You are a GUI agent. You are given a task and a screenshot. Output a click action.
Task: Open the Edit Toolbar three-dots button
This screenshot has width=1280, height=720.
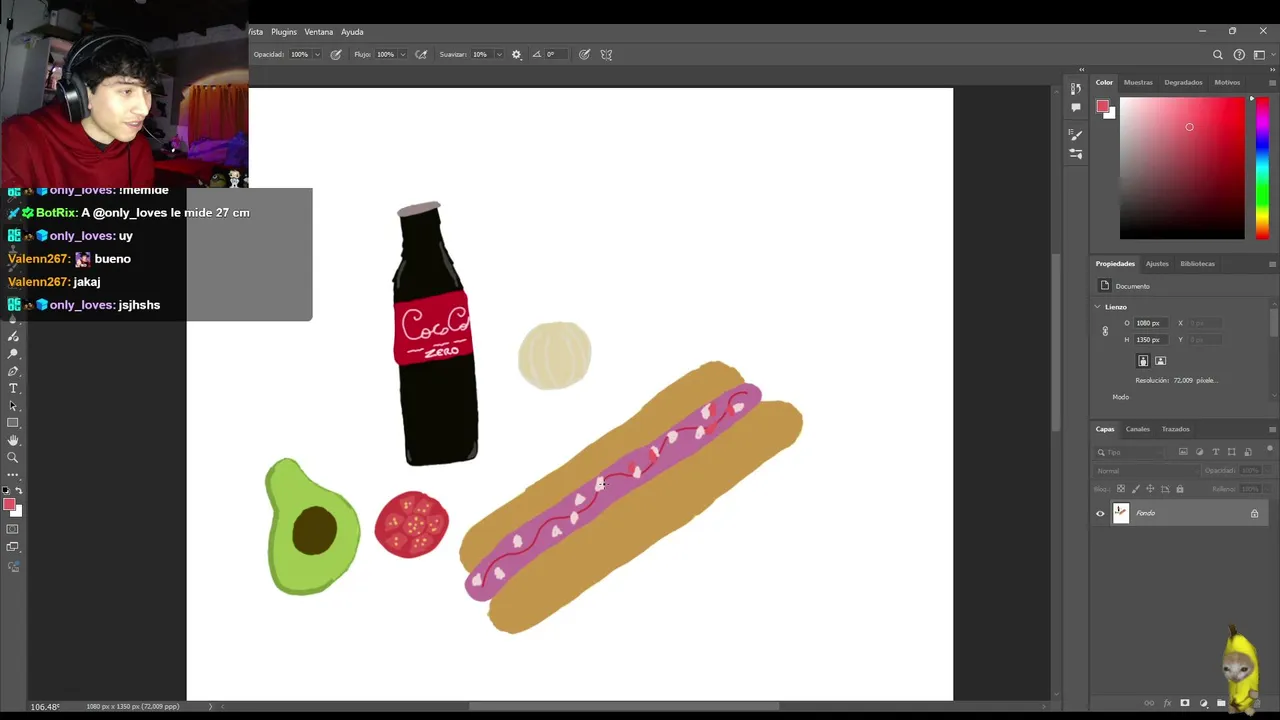[x=13, y=474]
